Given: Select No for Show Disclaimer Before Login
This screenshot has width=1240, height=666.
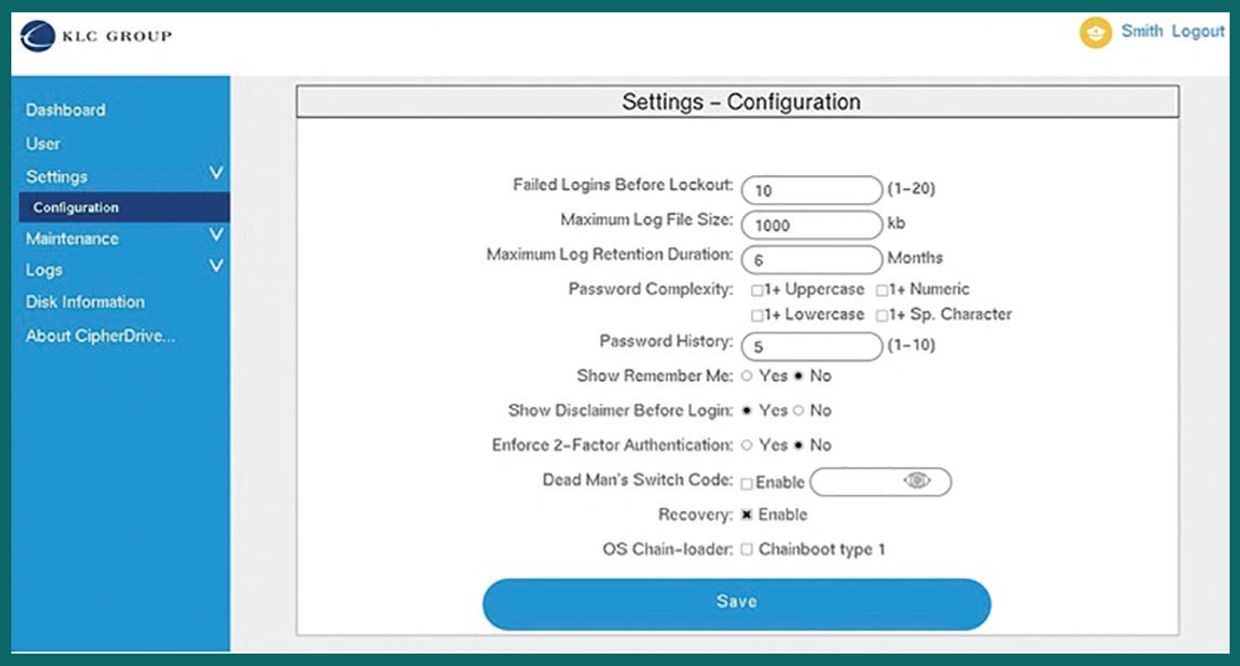Looking at the screenshot, I should (x=799, y=411).
